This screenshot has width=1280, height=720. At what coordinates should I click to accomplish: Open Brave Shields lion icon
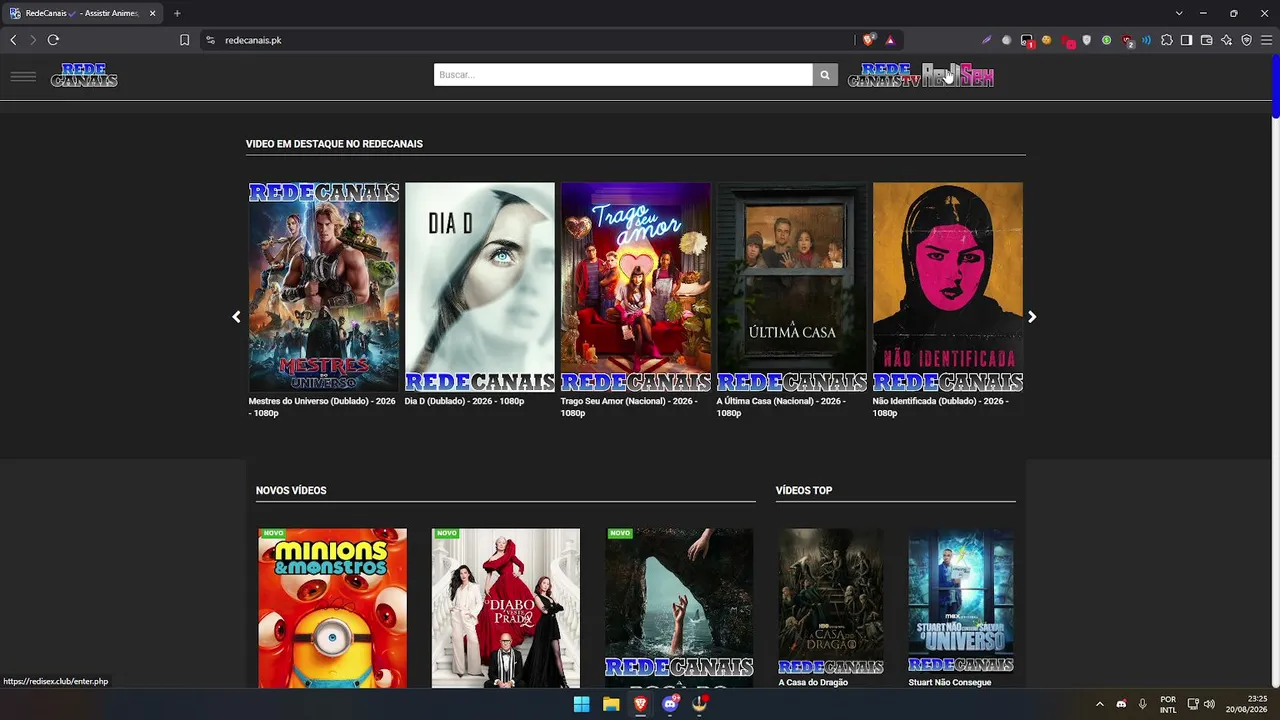(869, 40)
